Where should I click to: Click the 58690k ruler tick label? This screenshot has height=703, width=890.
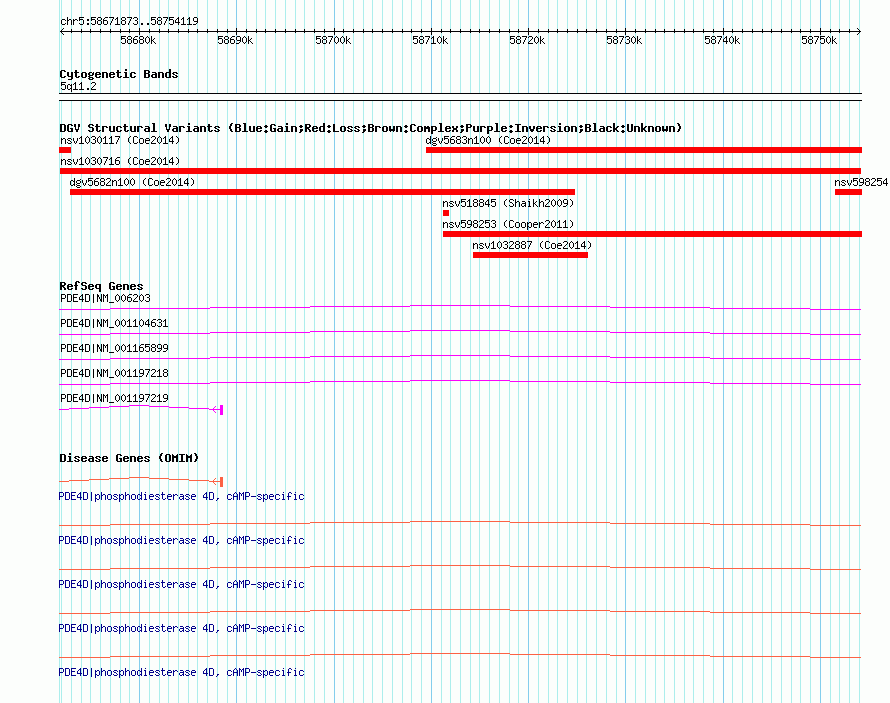235,40
